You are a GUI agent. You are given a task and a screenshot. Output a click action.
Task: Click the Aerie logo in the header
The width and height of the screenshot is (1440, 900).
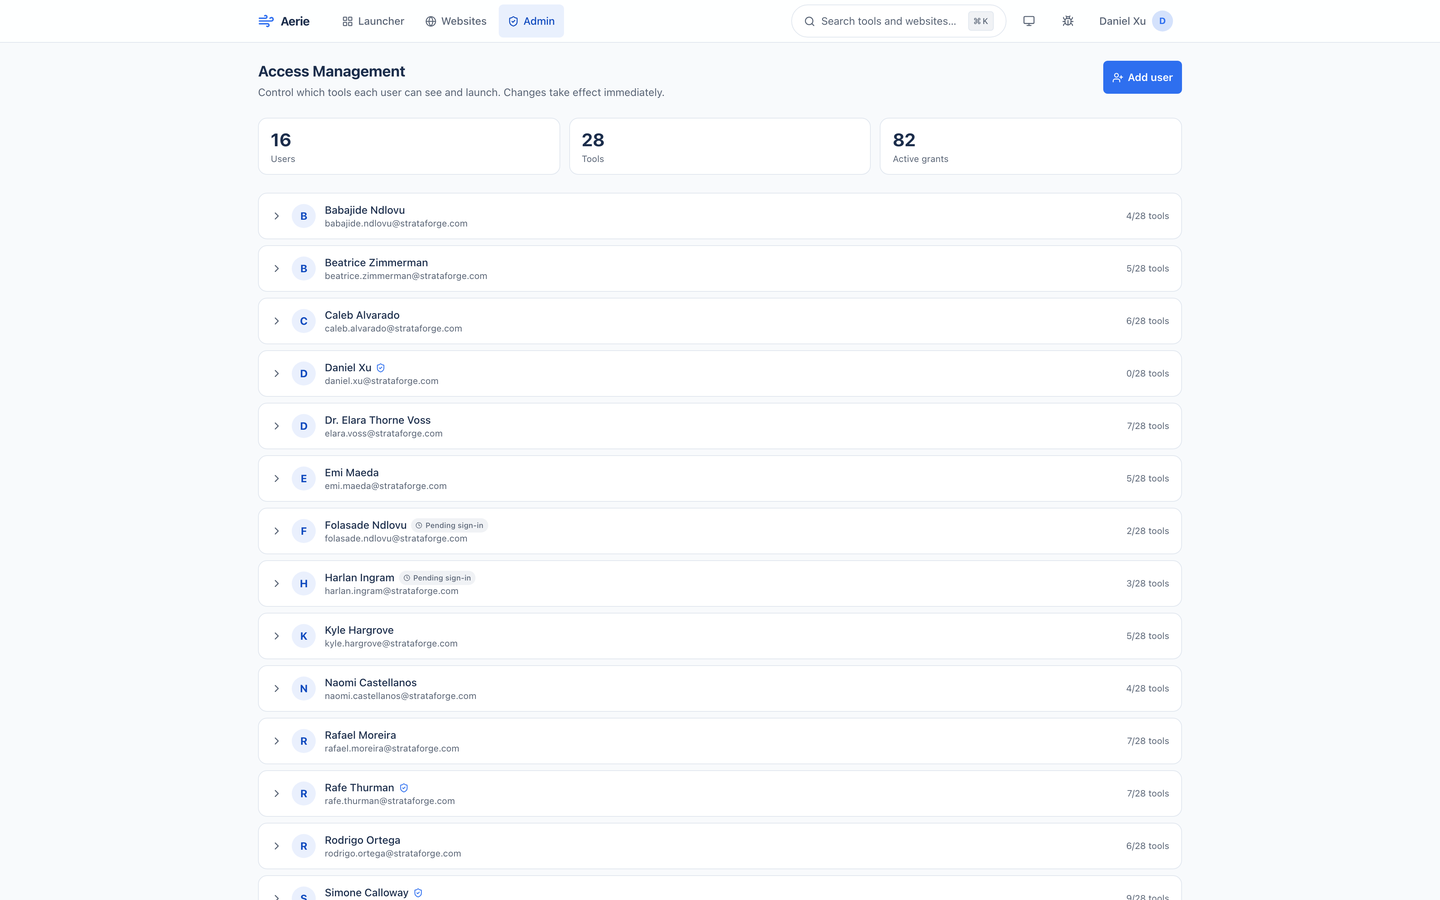pos(284,21)
